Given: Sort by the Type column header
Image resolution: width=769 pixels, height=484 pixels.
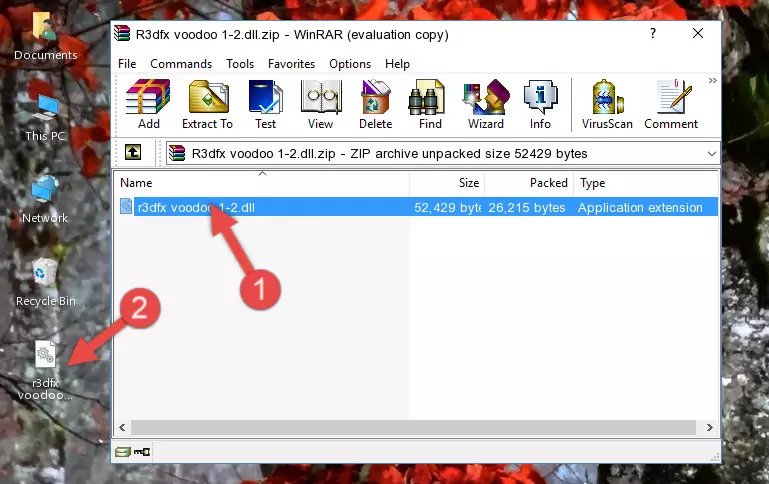Looking at the screenshot, I should [x=646, y=183].
